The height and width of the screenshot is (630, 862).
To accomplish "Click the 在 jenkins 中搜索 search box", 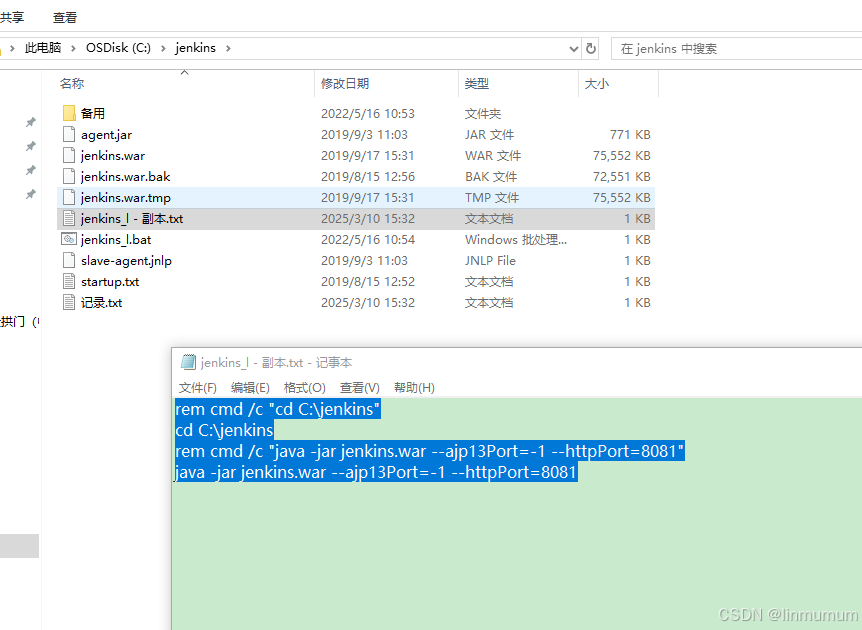I will (x=736, y=48).
